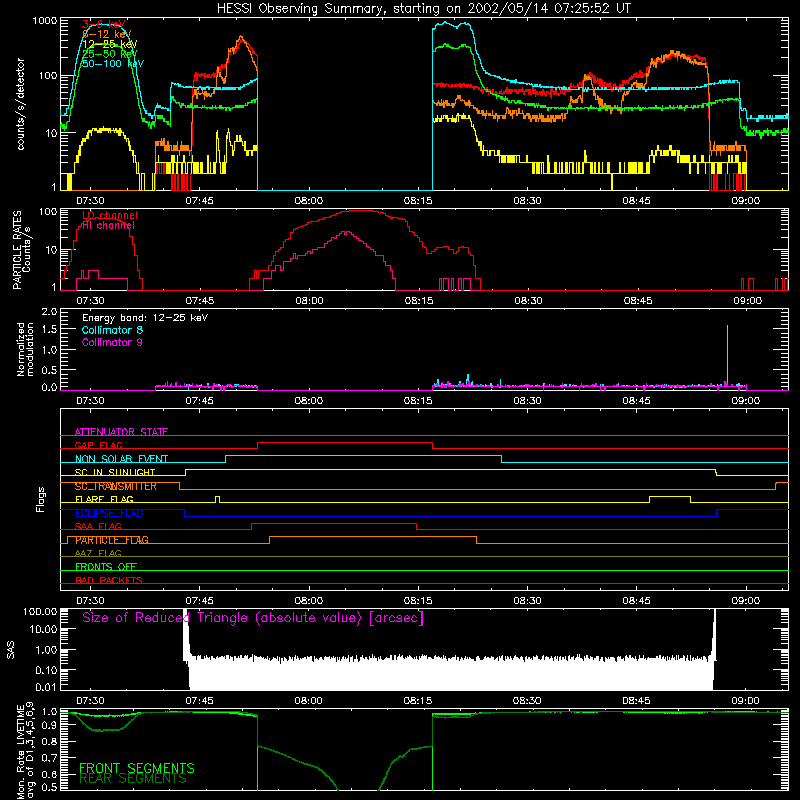Click the PARTICLE_FLAG label
This screenshot has height=800, width=800.
coord(112,540)
